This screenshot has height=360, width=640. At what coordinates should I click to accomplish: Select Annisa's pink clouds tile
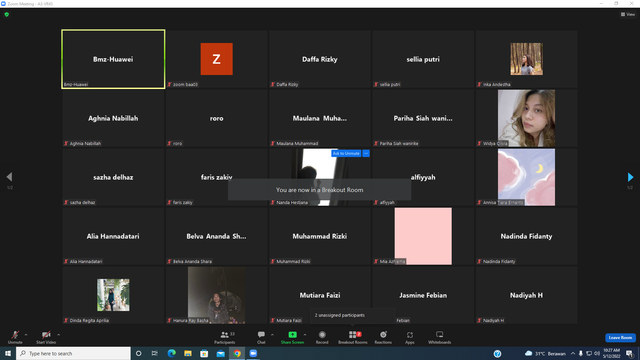(x=526, y=177)
